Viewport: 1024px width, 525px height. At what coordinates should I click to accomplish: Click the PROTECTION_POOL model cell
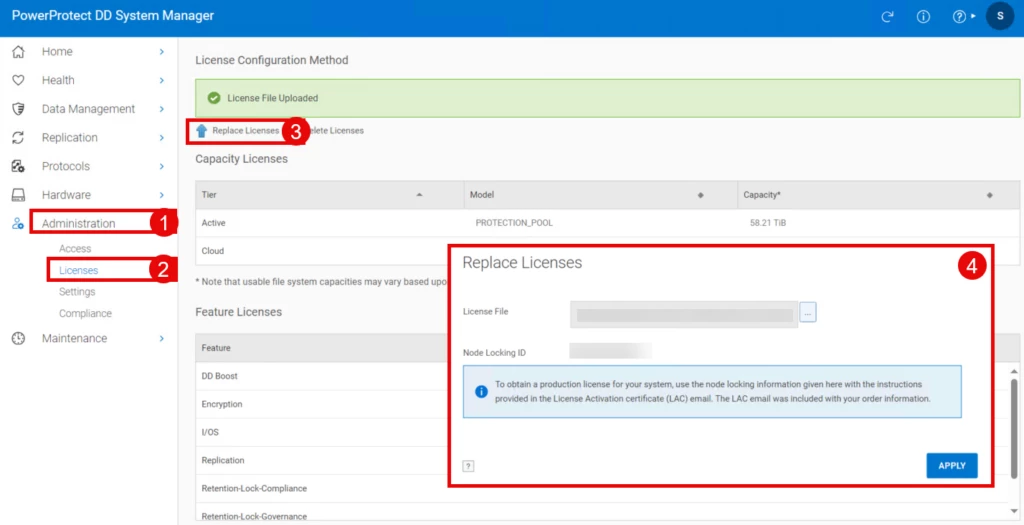coord(514,223)
